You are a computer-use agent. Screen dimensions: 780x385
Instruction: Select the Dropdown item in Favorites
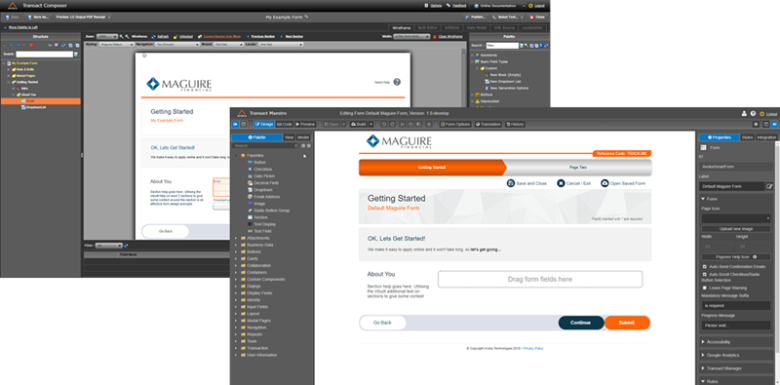click(x=263, y=190)
